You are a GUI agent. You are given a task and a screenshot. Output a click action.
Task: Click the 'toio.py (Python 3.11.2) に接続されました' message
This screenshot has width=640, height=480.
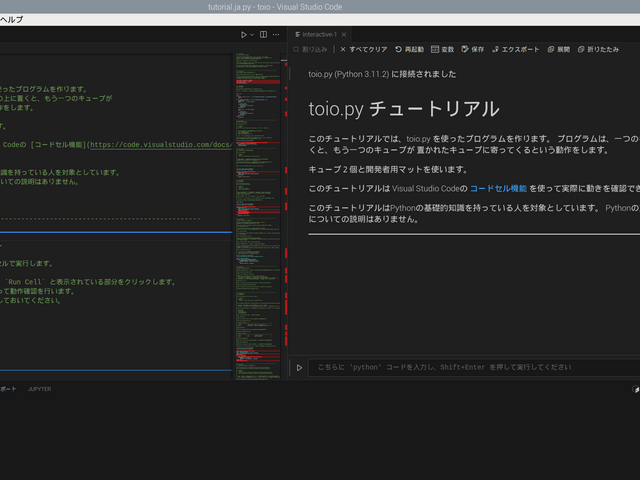tap(382, 74)
